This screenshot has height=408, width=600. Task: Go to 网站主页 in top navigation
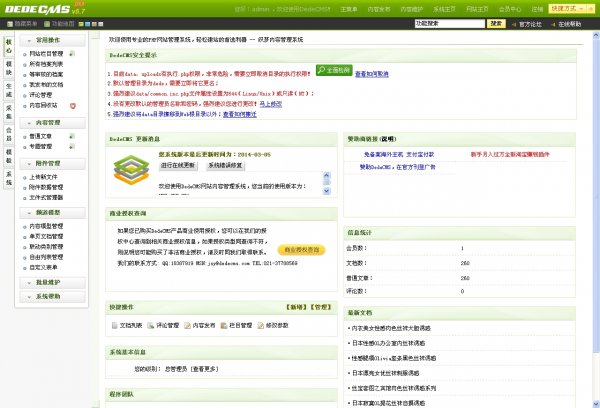point(477,9)
